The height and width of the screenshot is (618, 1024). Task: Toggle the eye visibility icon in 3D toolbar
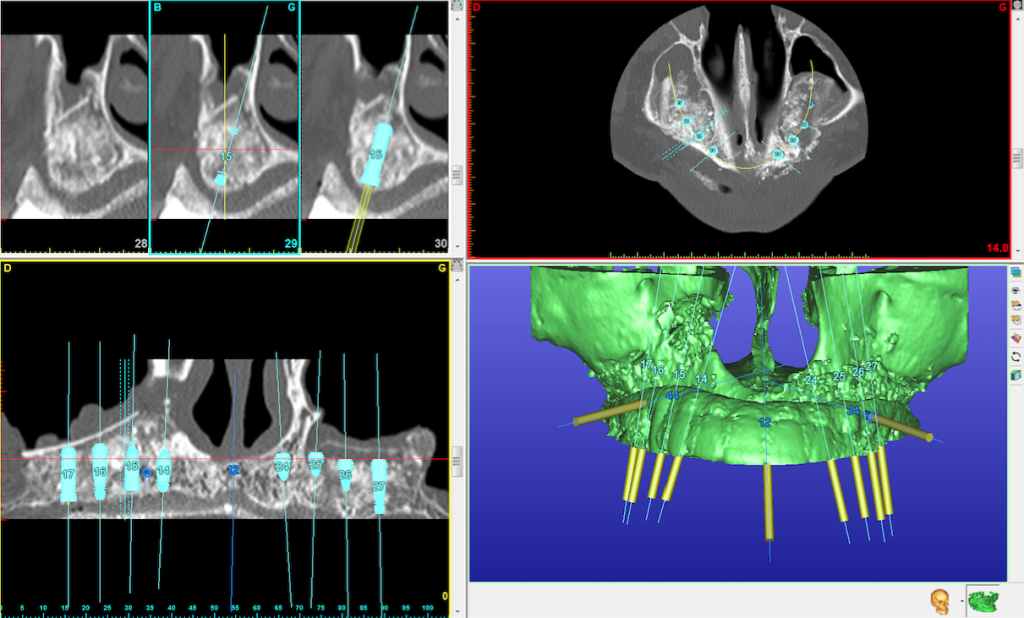coord(1017,288)
